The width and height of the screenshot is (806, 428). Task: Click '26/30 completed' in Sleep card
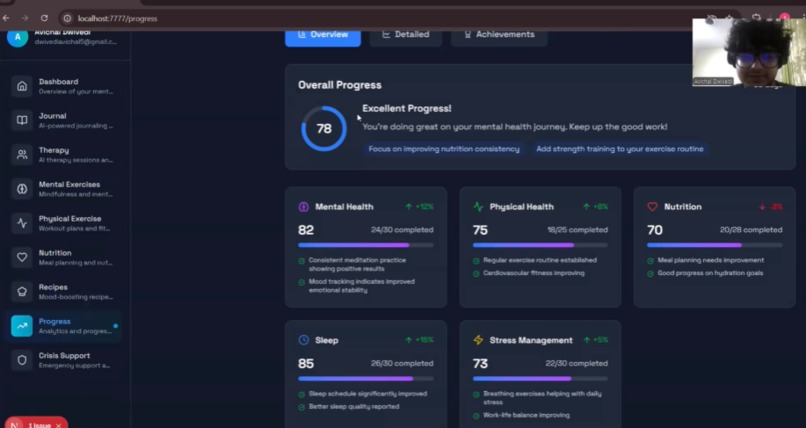point(402,363)
